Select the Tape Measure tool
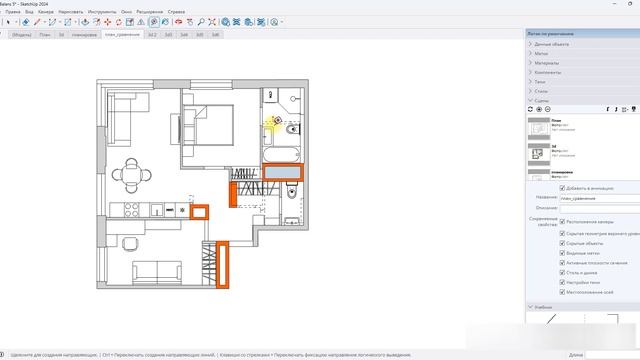640x360 pixels. [154, 22]
